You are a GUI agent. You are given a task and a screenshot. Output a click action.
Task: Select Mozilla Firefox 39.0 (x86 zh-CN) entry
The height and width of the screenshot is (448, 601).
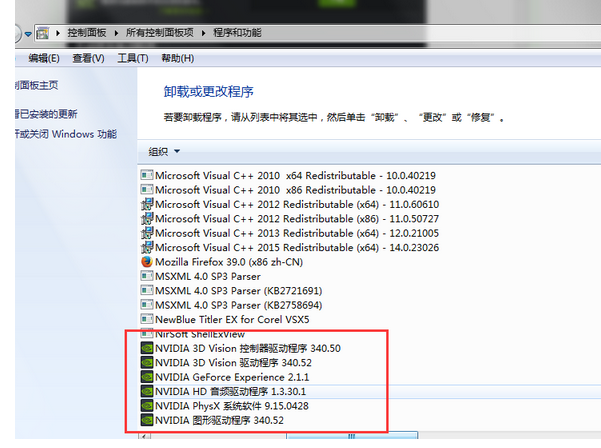229,262
